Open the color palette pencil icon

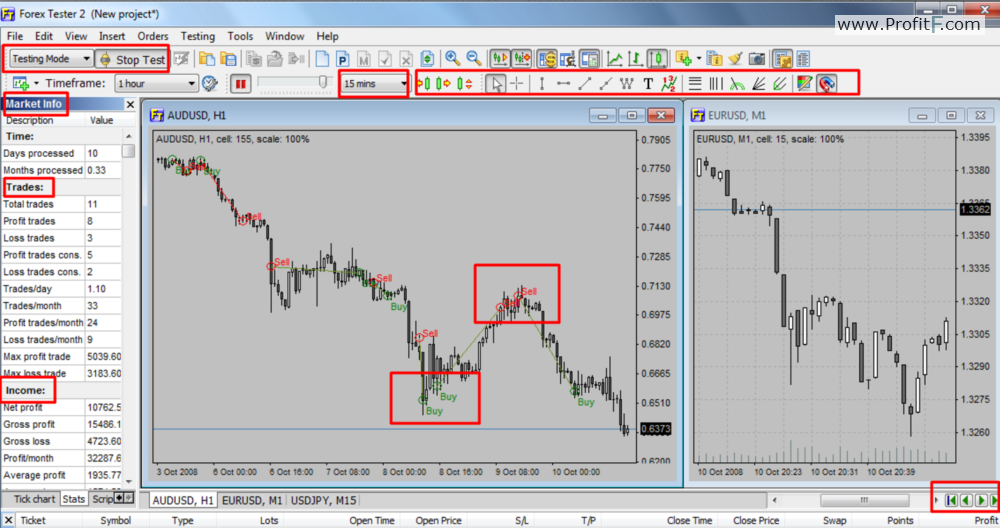804,84
